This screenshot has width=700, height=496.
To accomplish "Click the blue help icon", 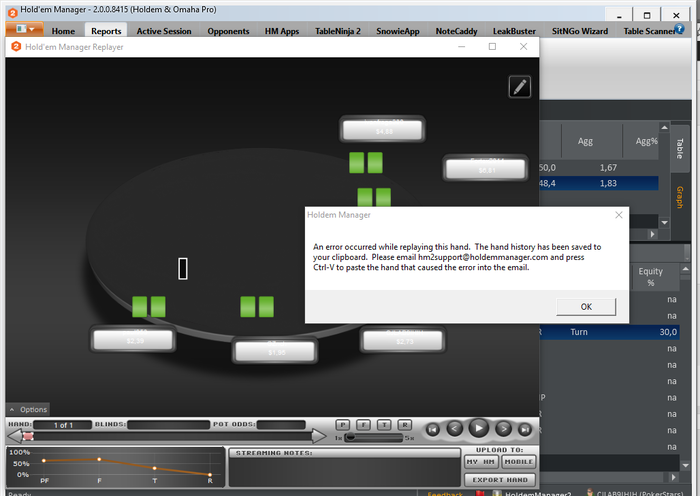I will 679,29.
